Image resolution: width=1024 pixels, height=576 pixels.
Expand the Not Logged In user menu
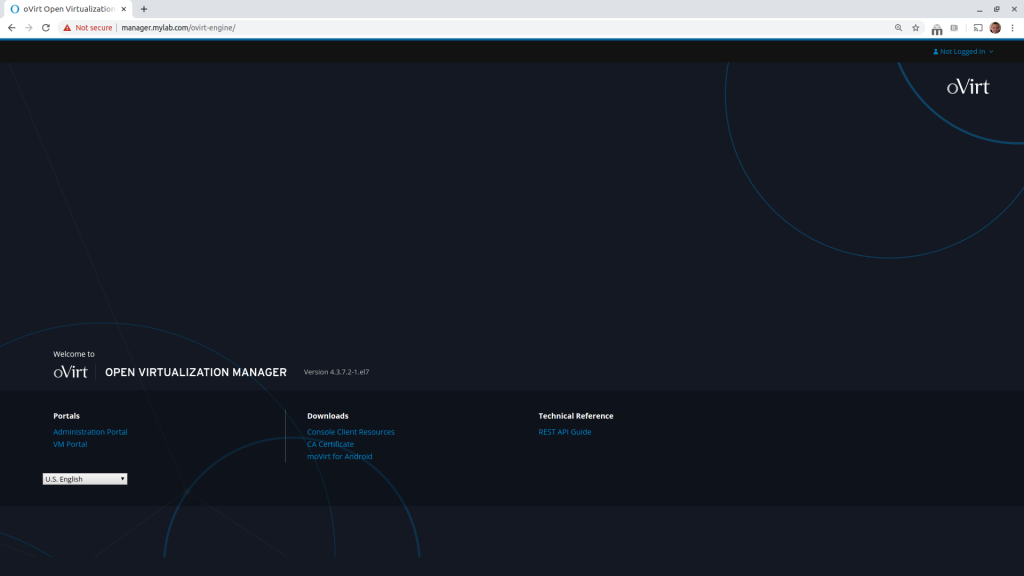click(963, 52)
